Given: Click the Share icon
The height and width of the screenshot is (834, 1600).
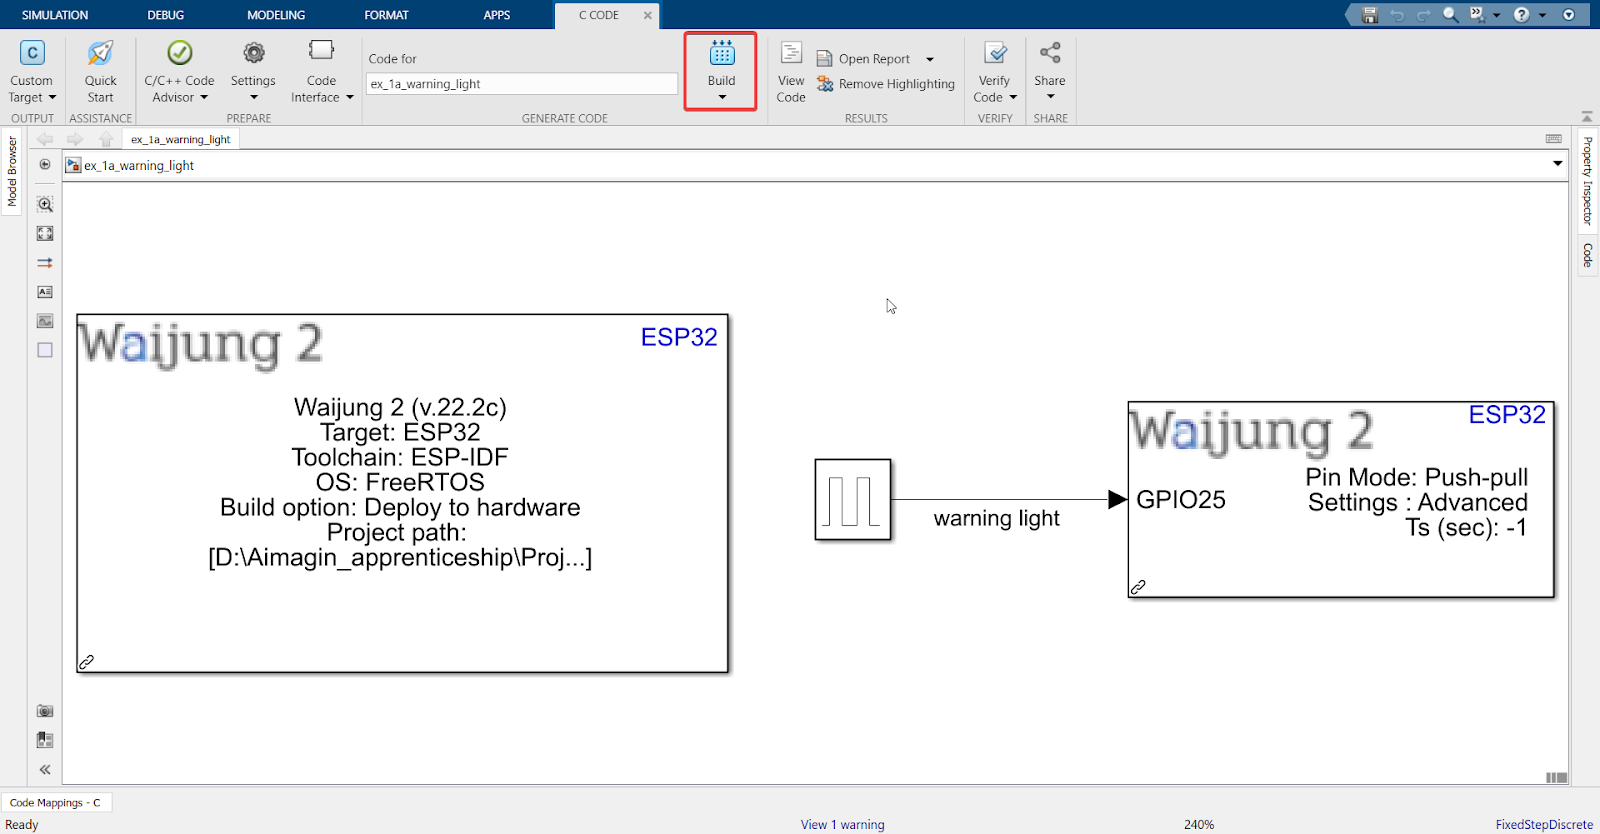Looking at the screenshot, I should 1050,53.
